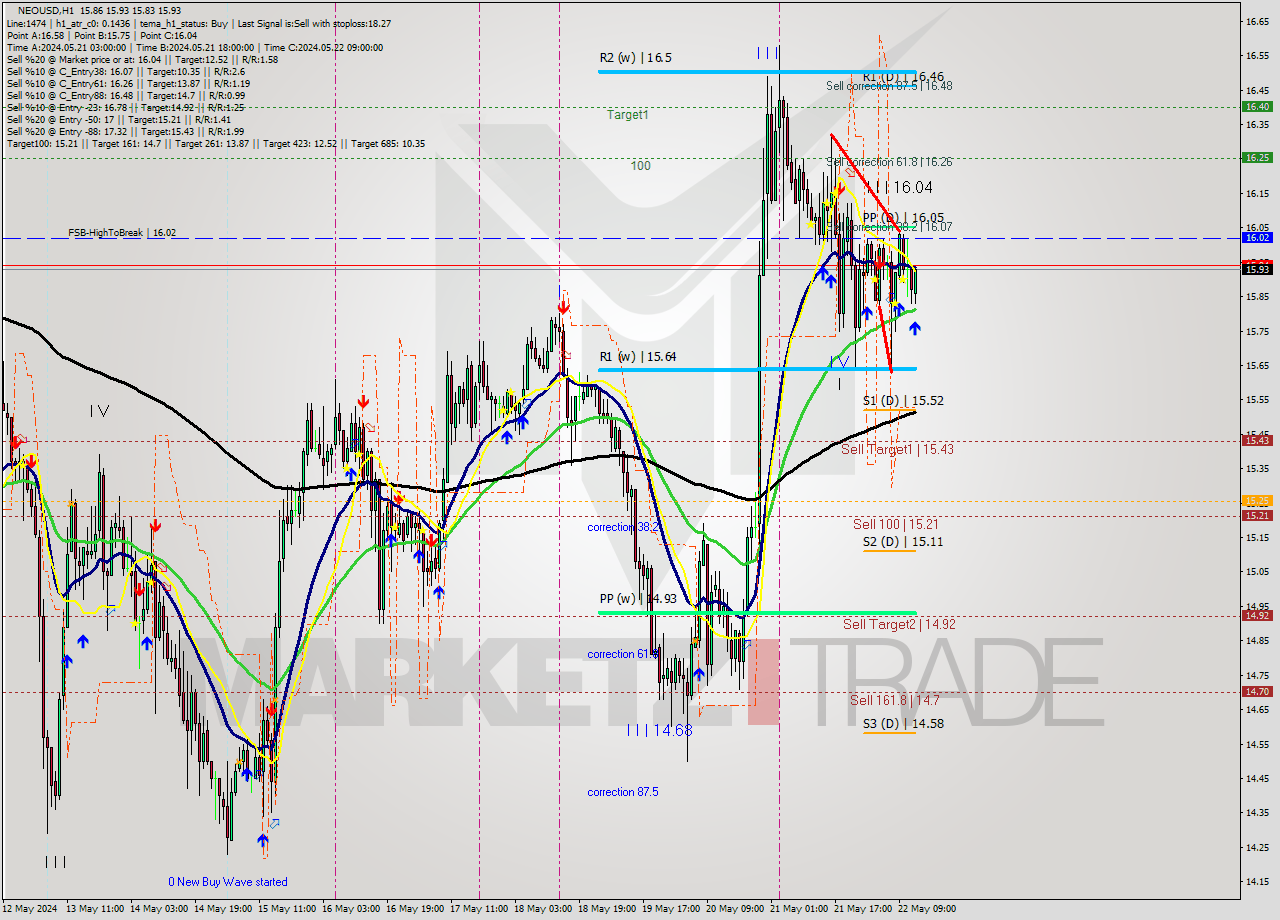Click the 'Sell Target1 | 15.43' label
Viewport: 1280px width, 920px height.
click(x=897, y=449)
